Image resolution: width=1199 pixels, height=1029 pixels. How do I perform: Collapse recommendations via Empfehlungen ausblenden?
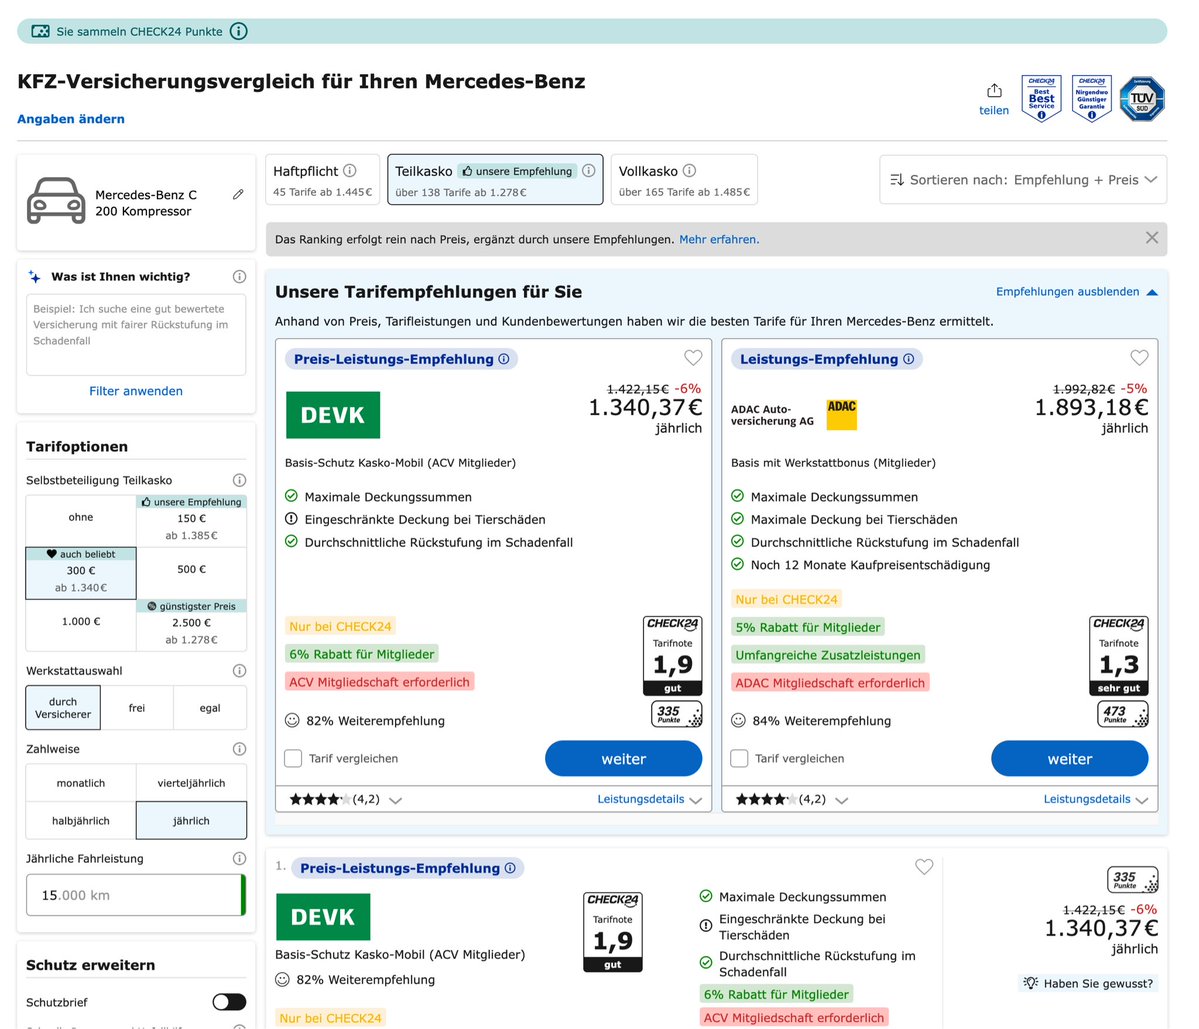click(x=1077, y=291)
